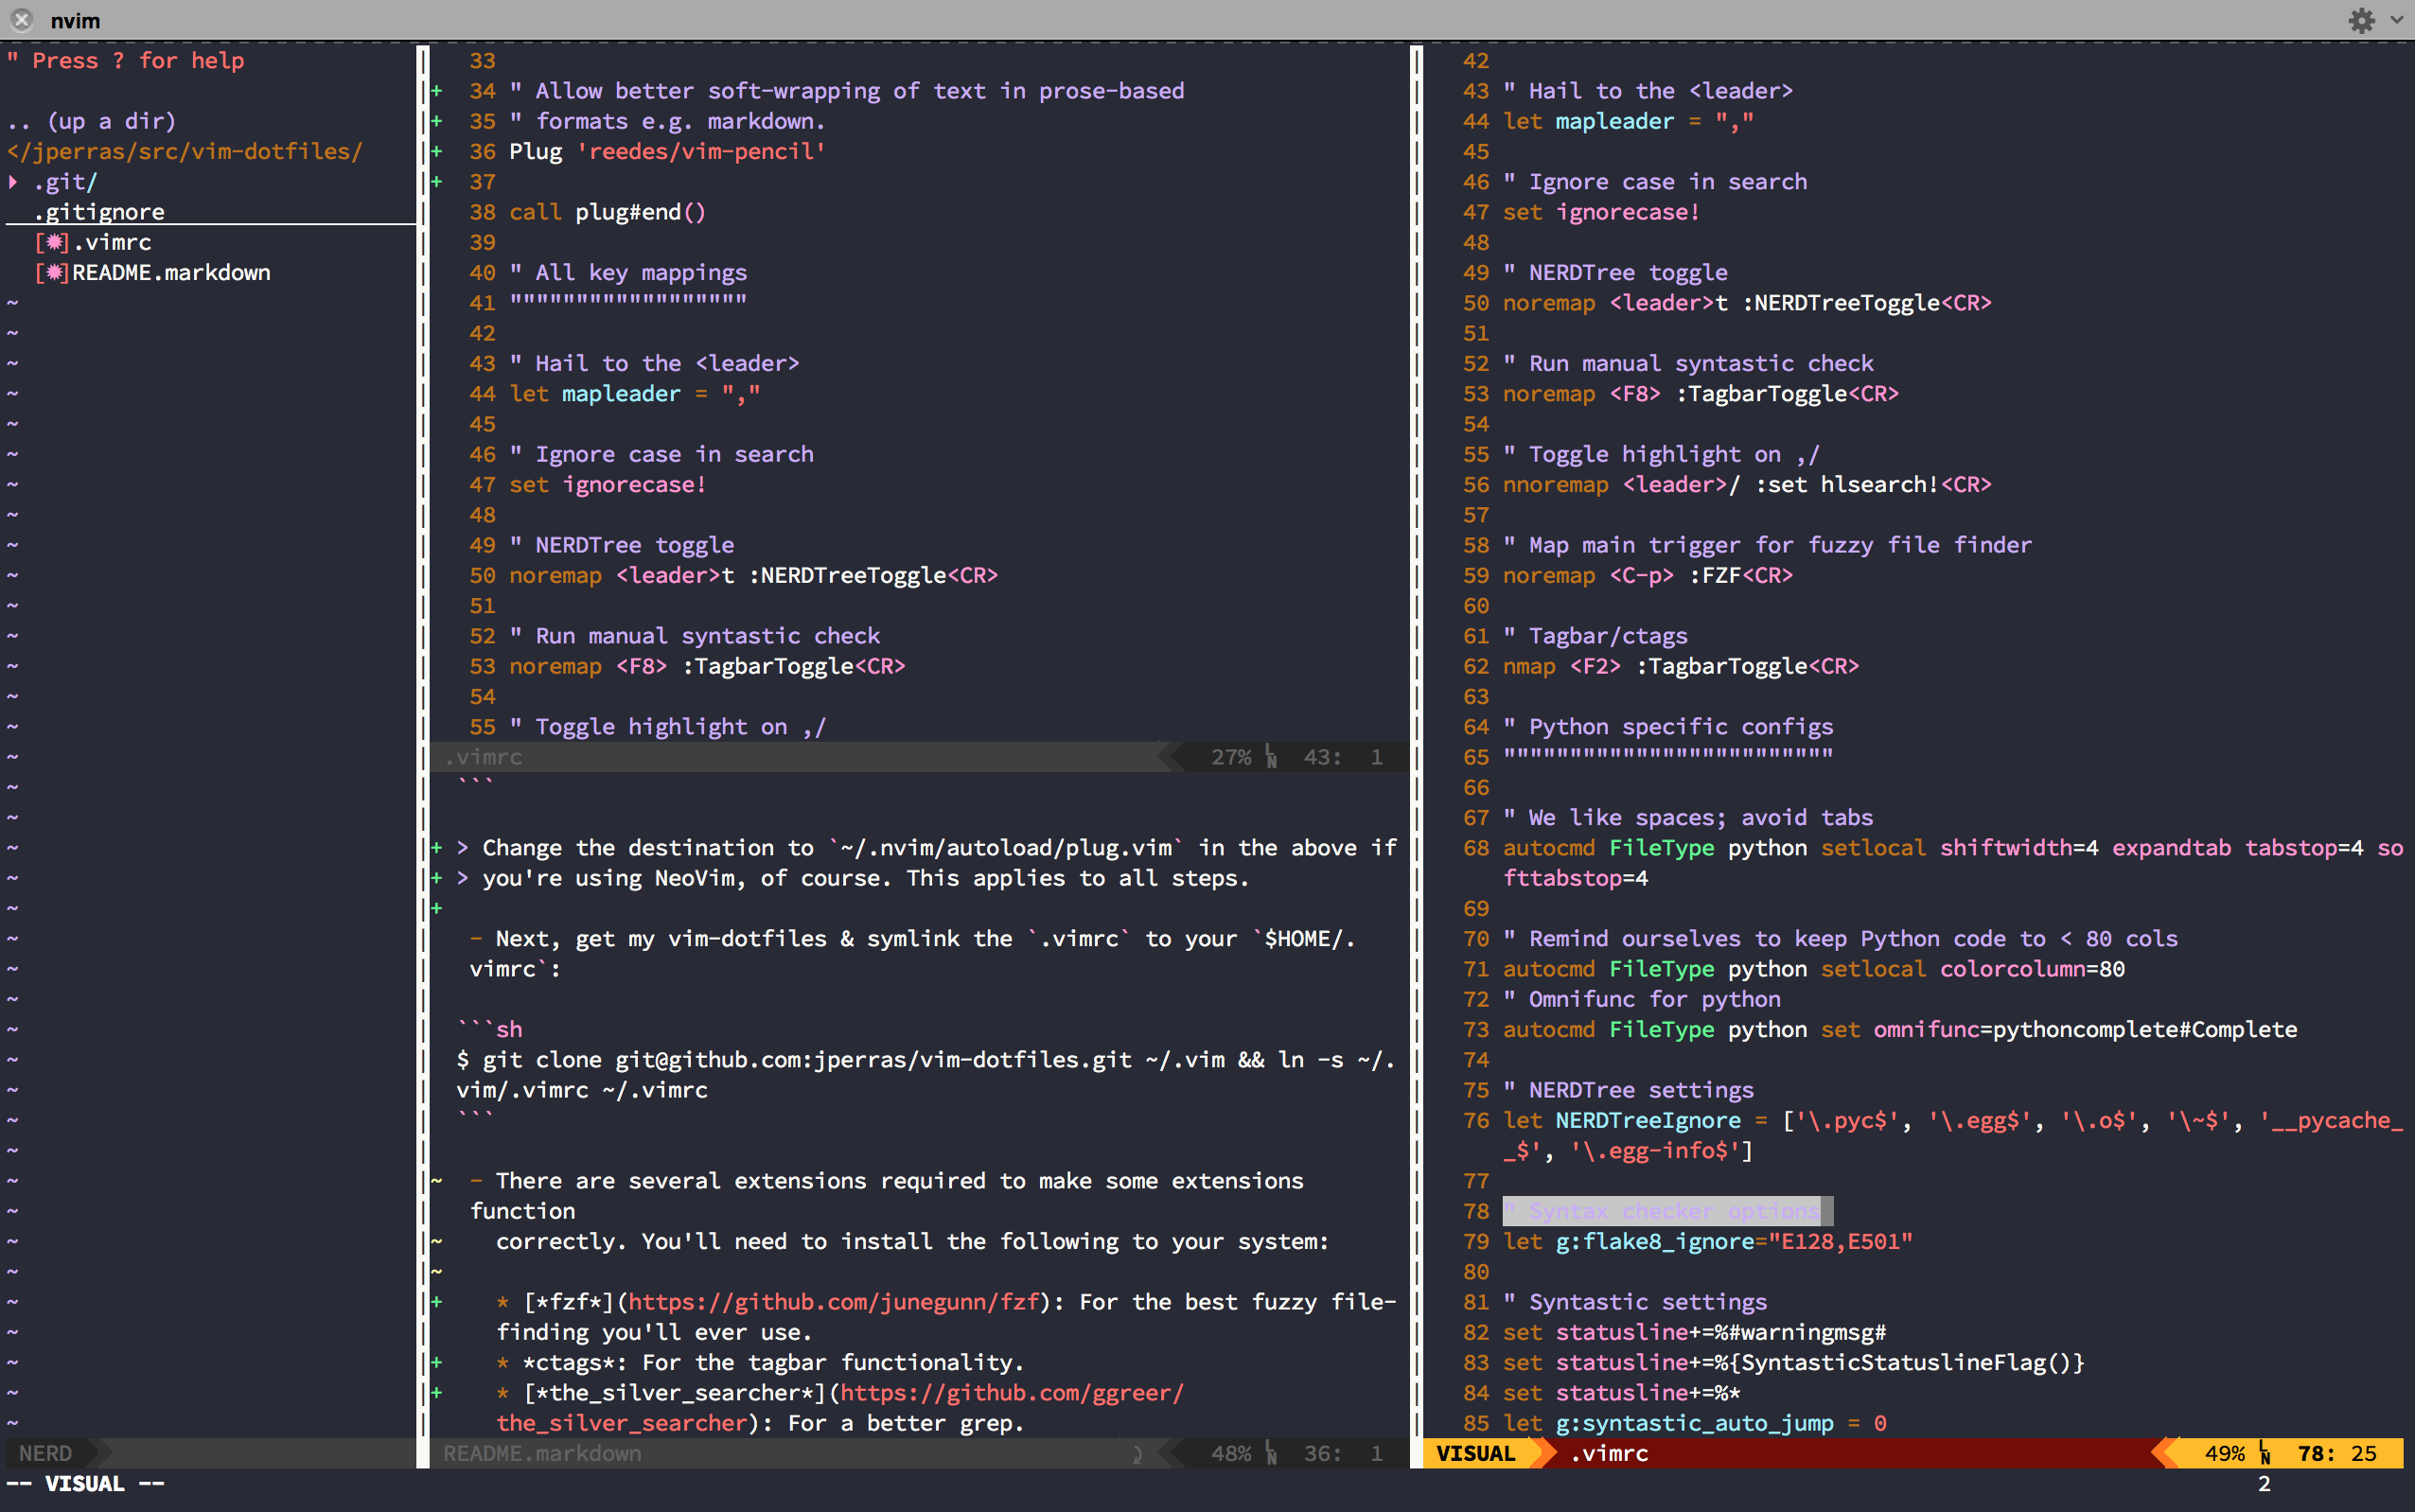Click the VISUAL mode indicator in the statusline
Viewport: 2415px width, 1512px height.
(x=1475, y=1453)
